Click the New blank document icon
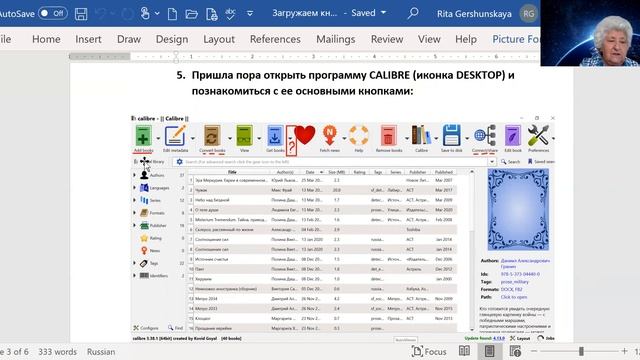This screenshot has height=360, width=640. 172,14
